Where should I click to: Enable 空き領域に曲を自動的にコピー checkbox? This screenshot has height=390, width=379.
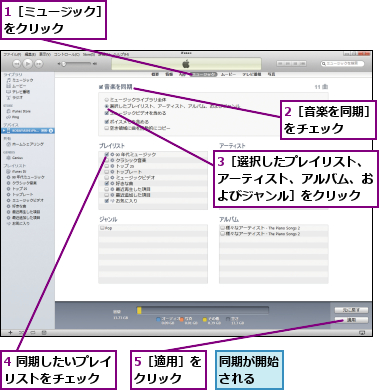107,128
